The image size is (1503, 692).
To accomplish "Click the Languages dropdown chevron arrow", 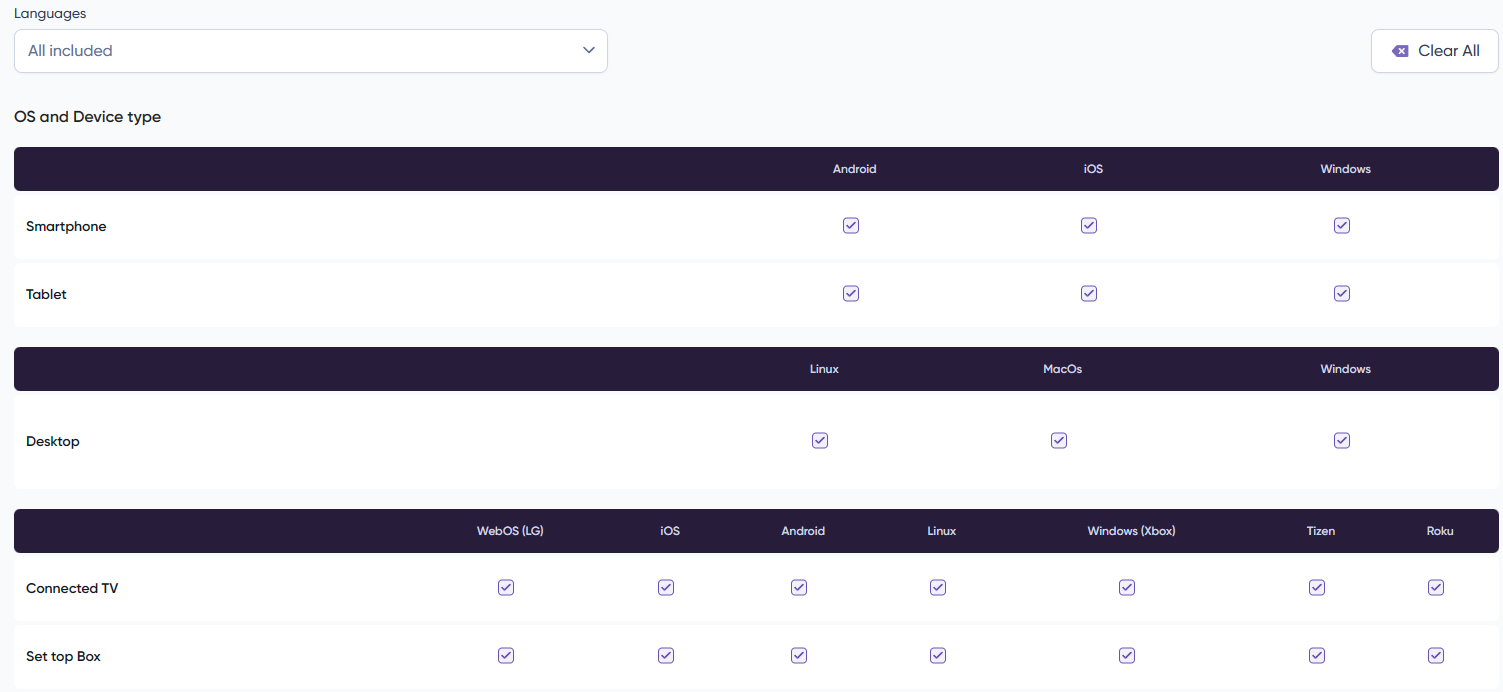I will [x=589, y=51].
